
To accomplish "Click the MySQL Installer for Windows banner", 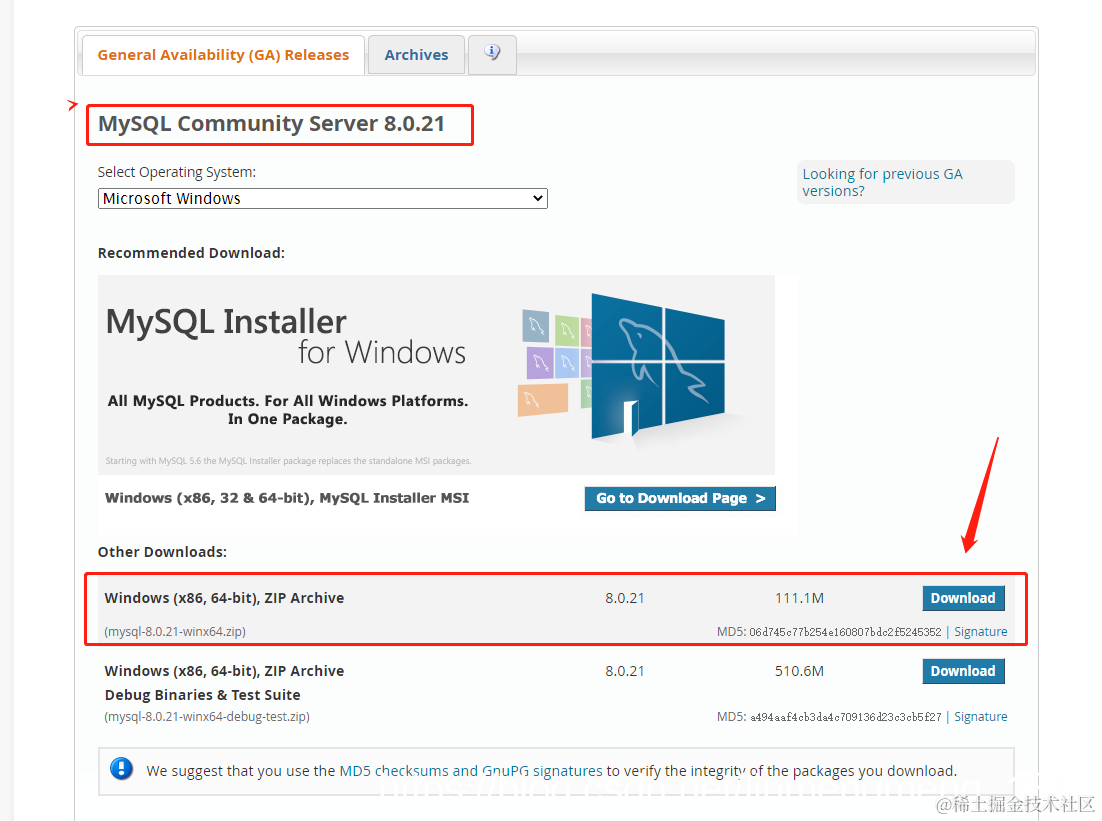I will point(436,375).
